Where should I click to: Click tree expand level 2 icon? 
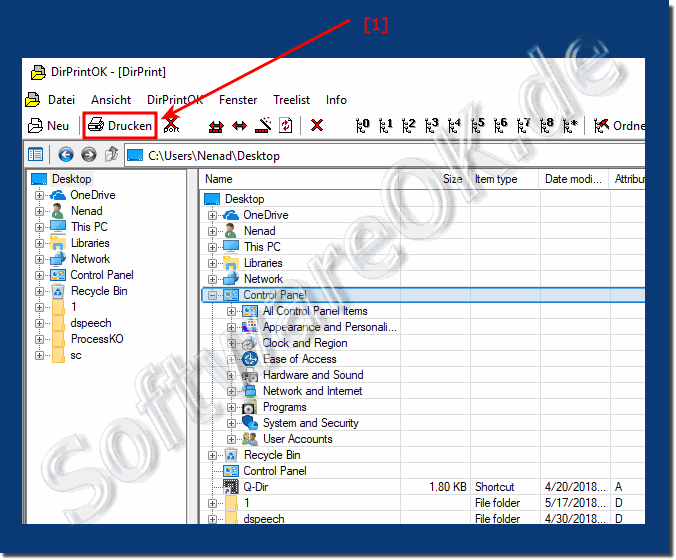[409, 125]
